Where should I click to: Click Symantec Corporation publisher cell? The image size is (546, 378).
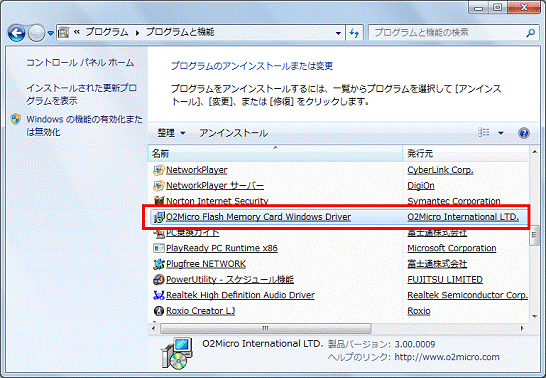coord(454,201)
